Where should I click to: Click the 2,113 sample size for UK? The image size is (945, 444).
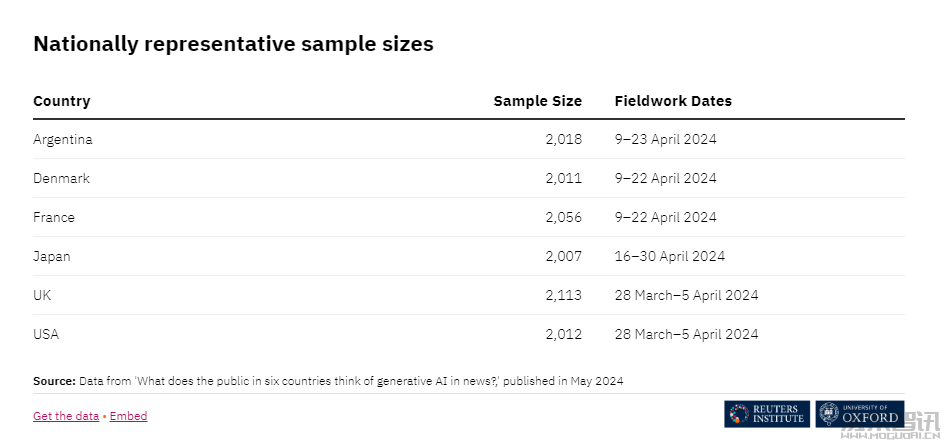(564, 295)
